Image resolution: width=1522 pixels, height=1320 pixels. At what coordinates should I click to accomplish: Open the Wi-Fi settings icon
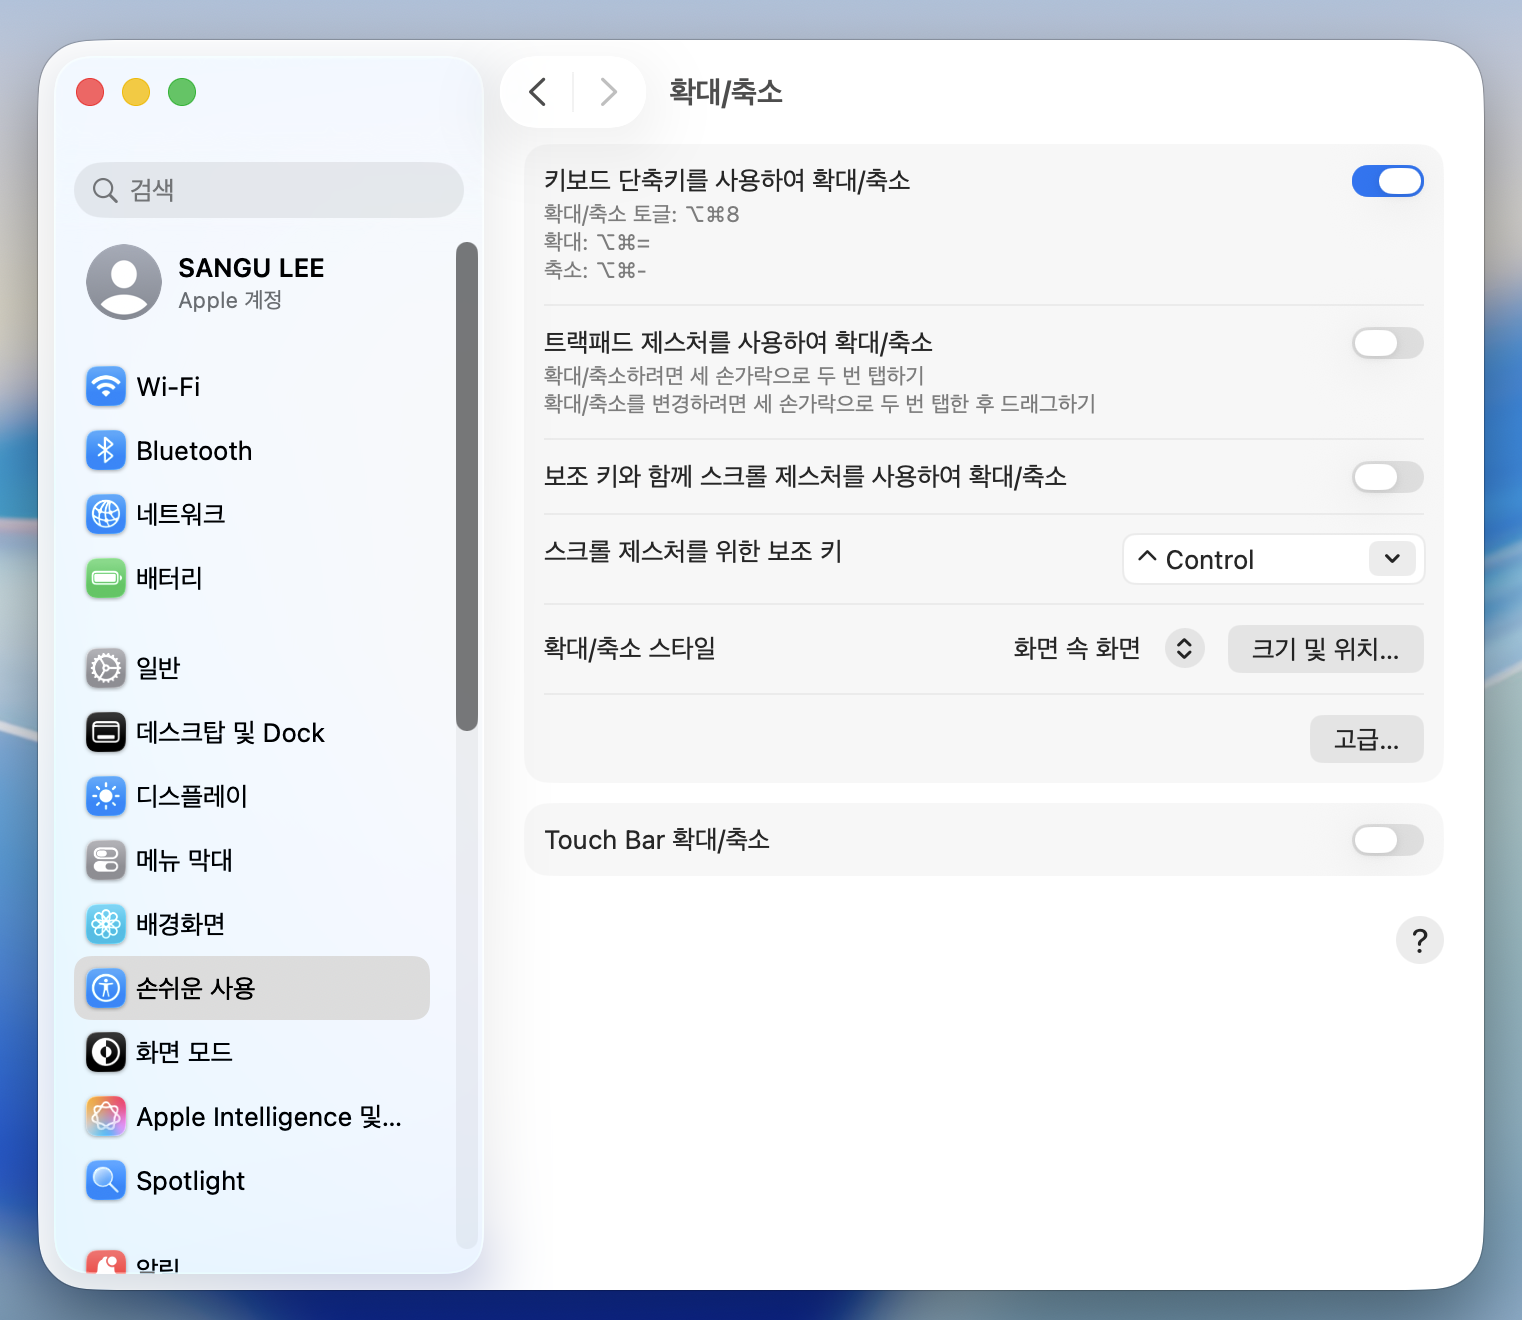pos(105,386)
